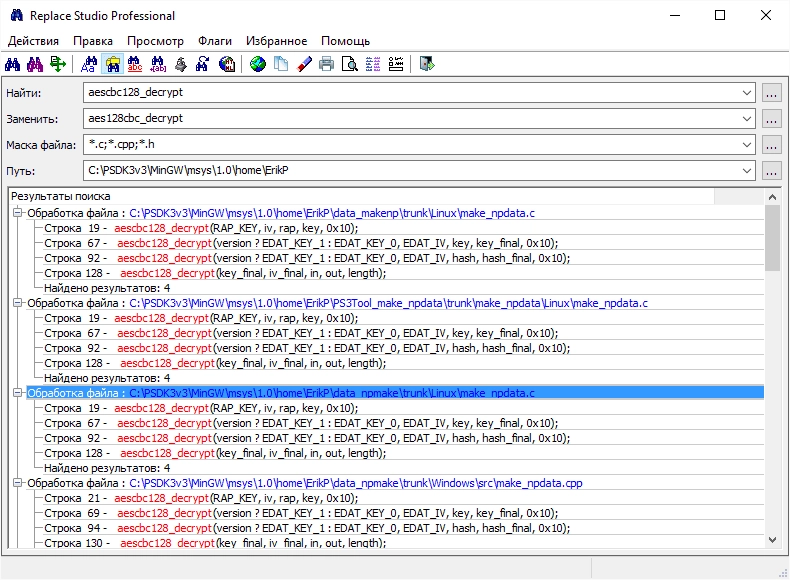
Task: Select the highlighted data_npmake Linux file row
Action: pos(395,393)
